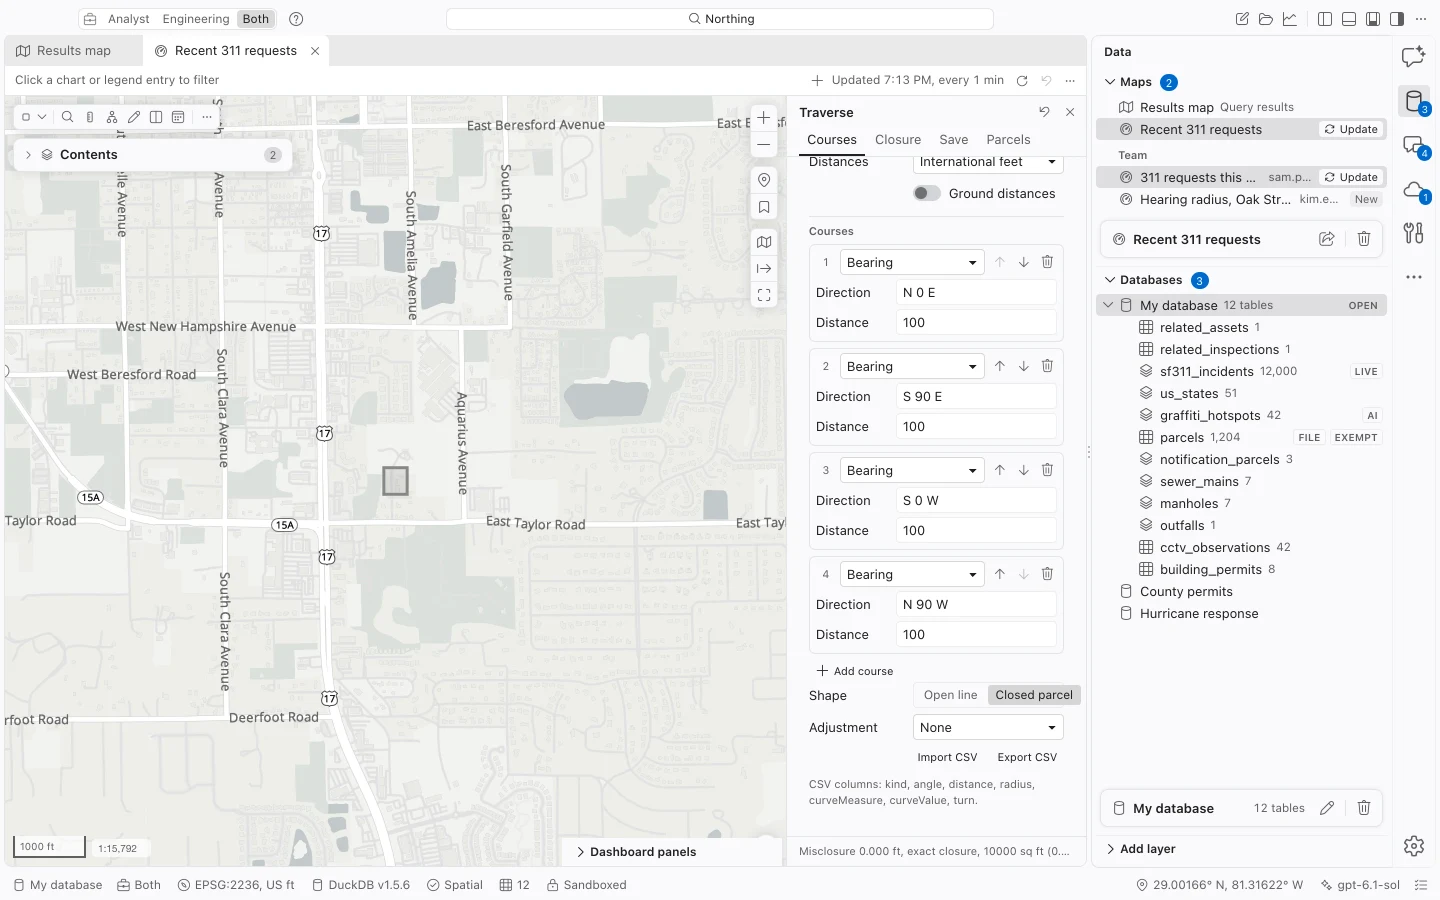Expand the Dashboard panels bar
1440x900 pixels.
636,852
